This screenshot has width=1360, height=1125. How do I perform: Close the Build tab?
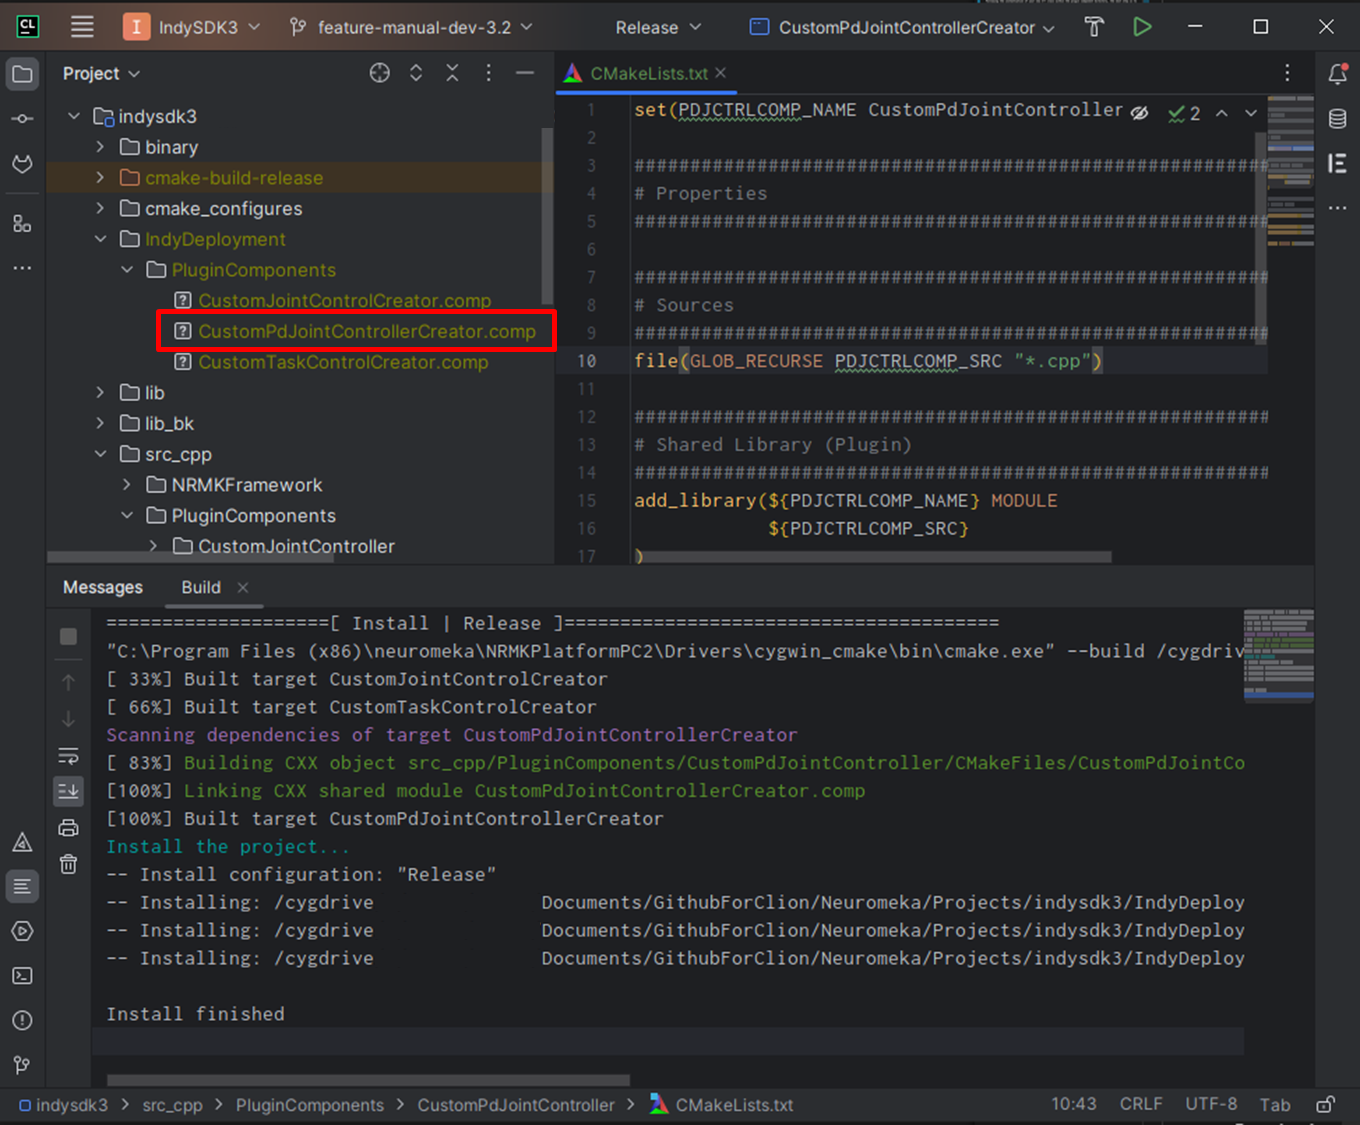(242, 587)
